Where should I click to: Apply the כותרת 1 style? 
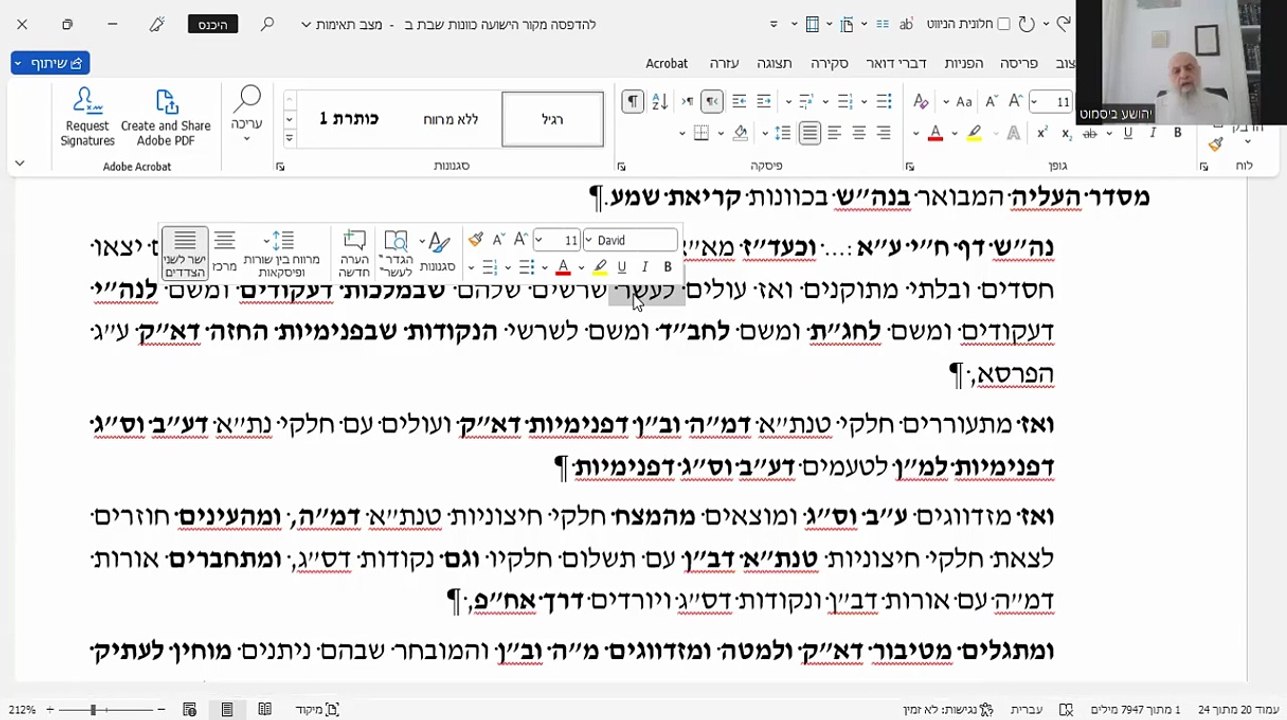pos(349,119)
